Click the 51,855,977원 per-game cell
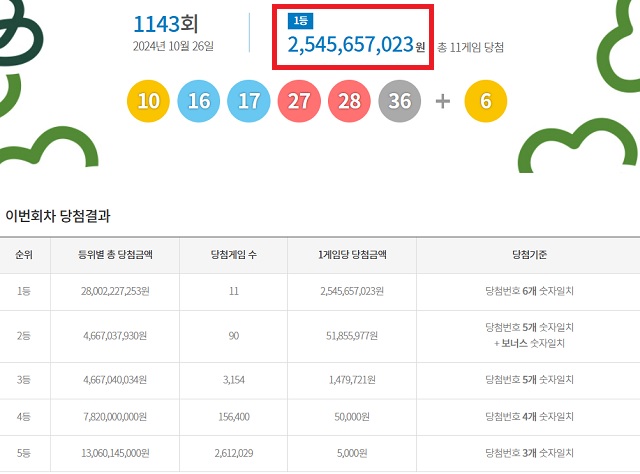 [x=352, y=336]
